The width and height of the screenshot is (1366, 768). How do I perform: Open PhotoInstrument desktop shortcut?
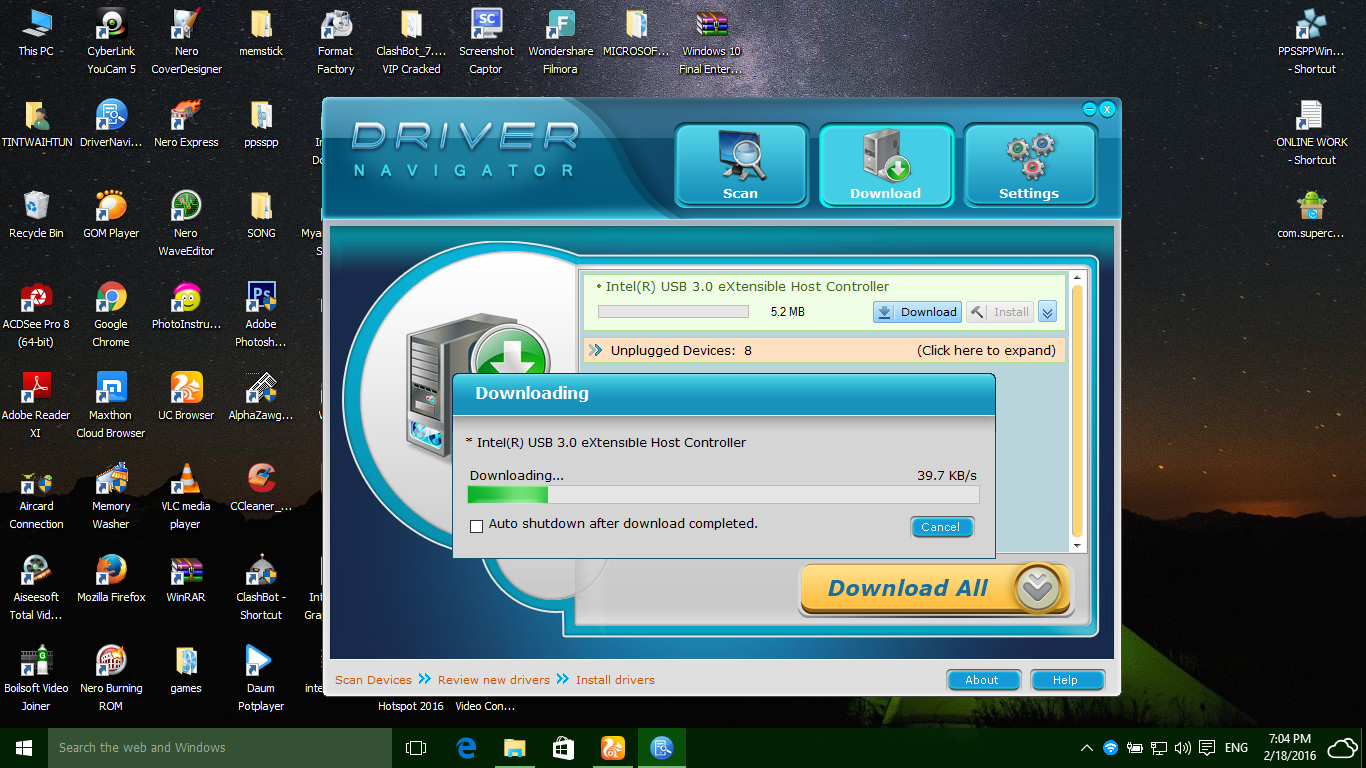[186, 305]
